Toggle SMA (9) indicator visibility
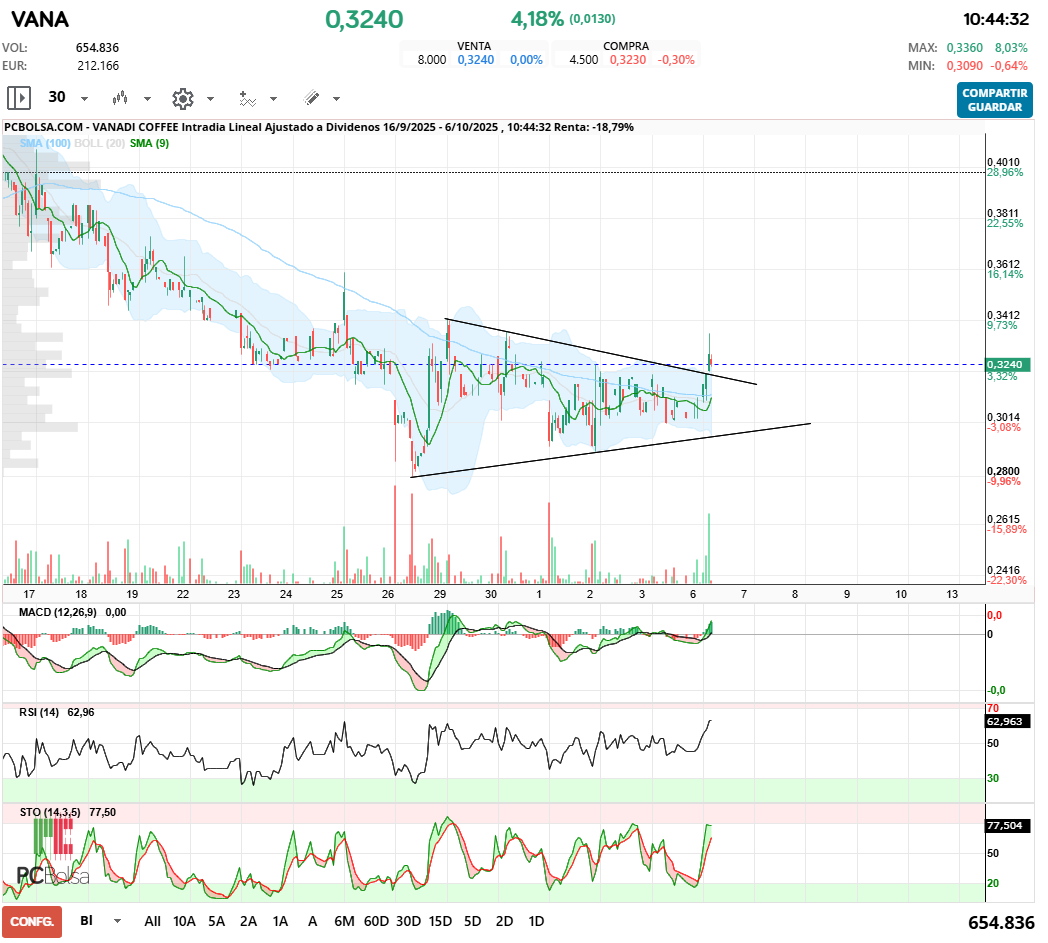Viewport: 1048px width, 943px height. pos(149,143)
